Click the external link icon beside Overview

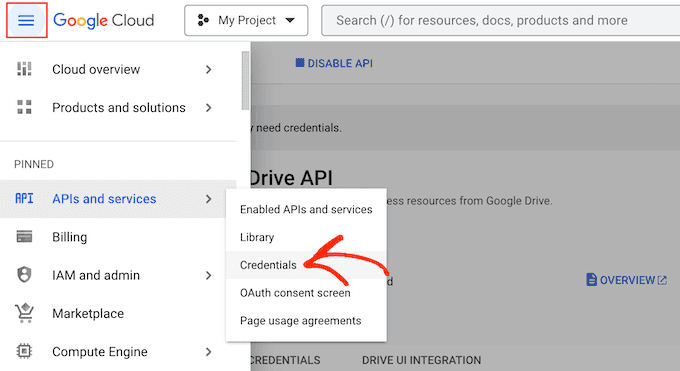click(662, 280)
